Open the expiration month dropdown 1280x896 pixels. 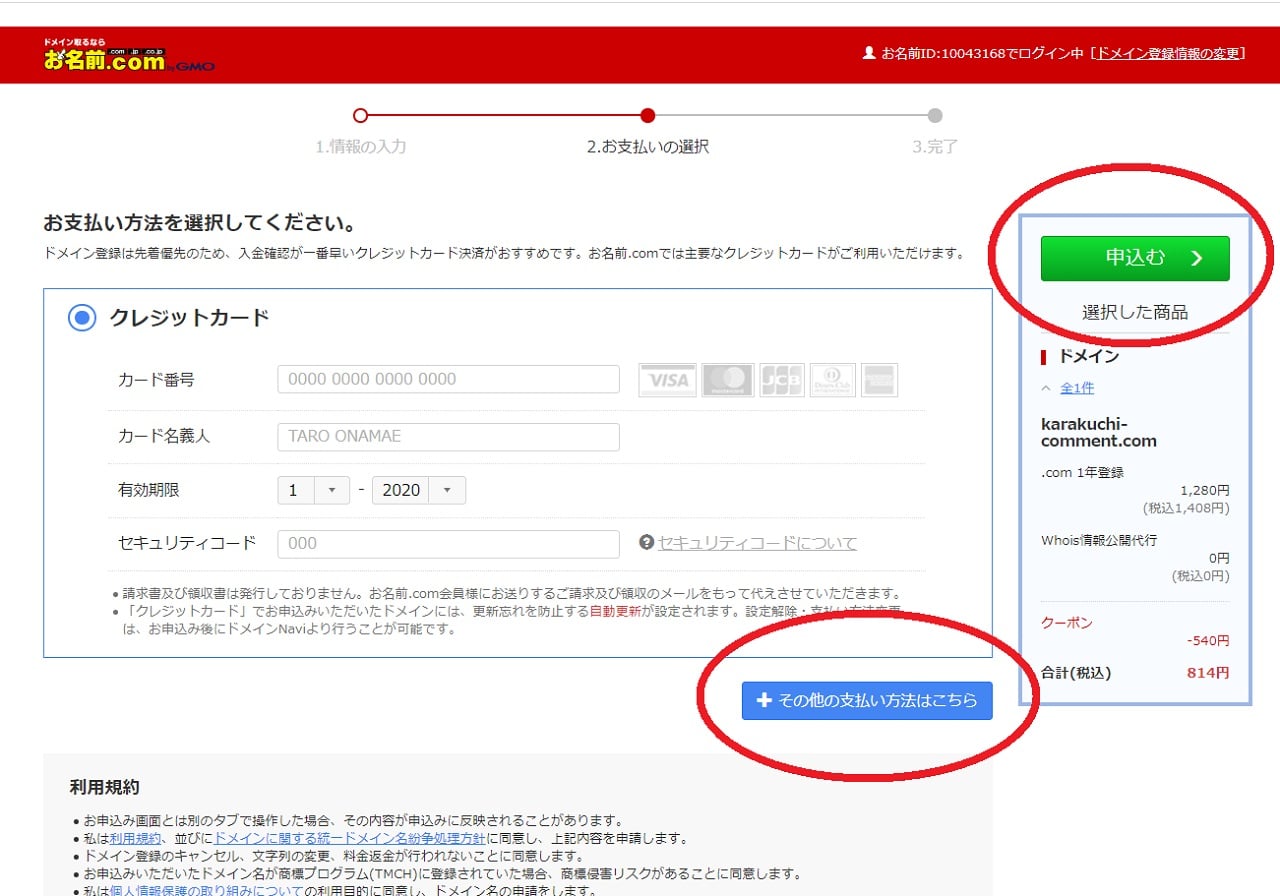coord(313,490)
